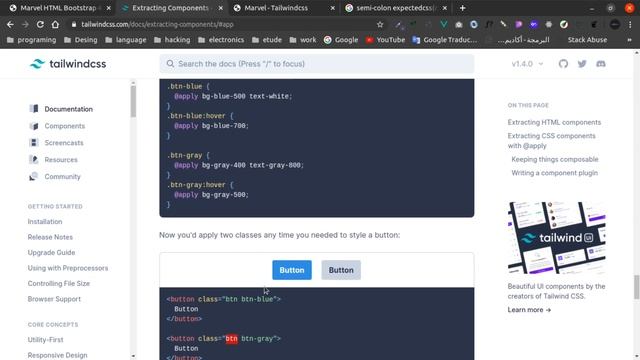Open the Release Notes link
Image resolution: width=640 pixels, height=360 pixels.
[50, 237]
